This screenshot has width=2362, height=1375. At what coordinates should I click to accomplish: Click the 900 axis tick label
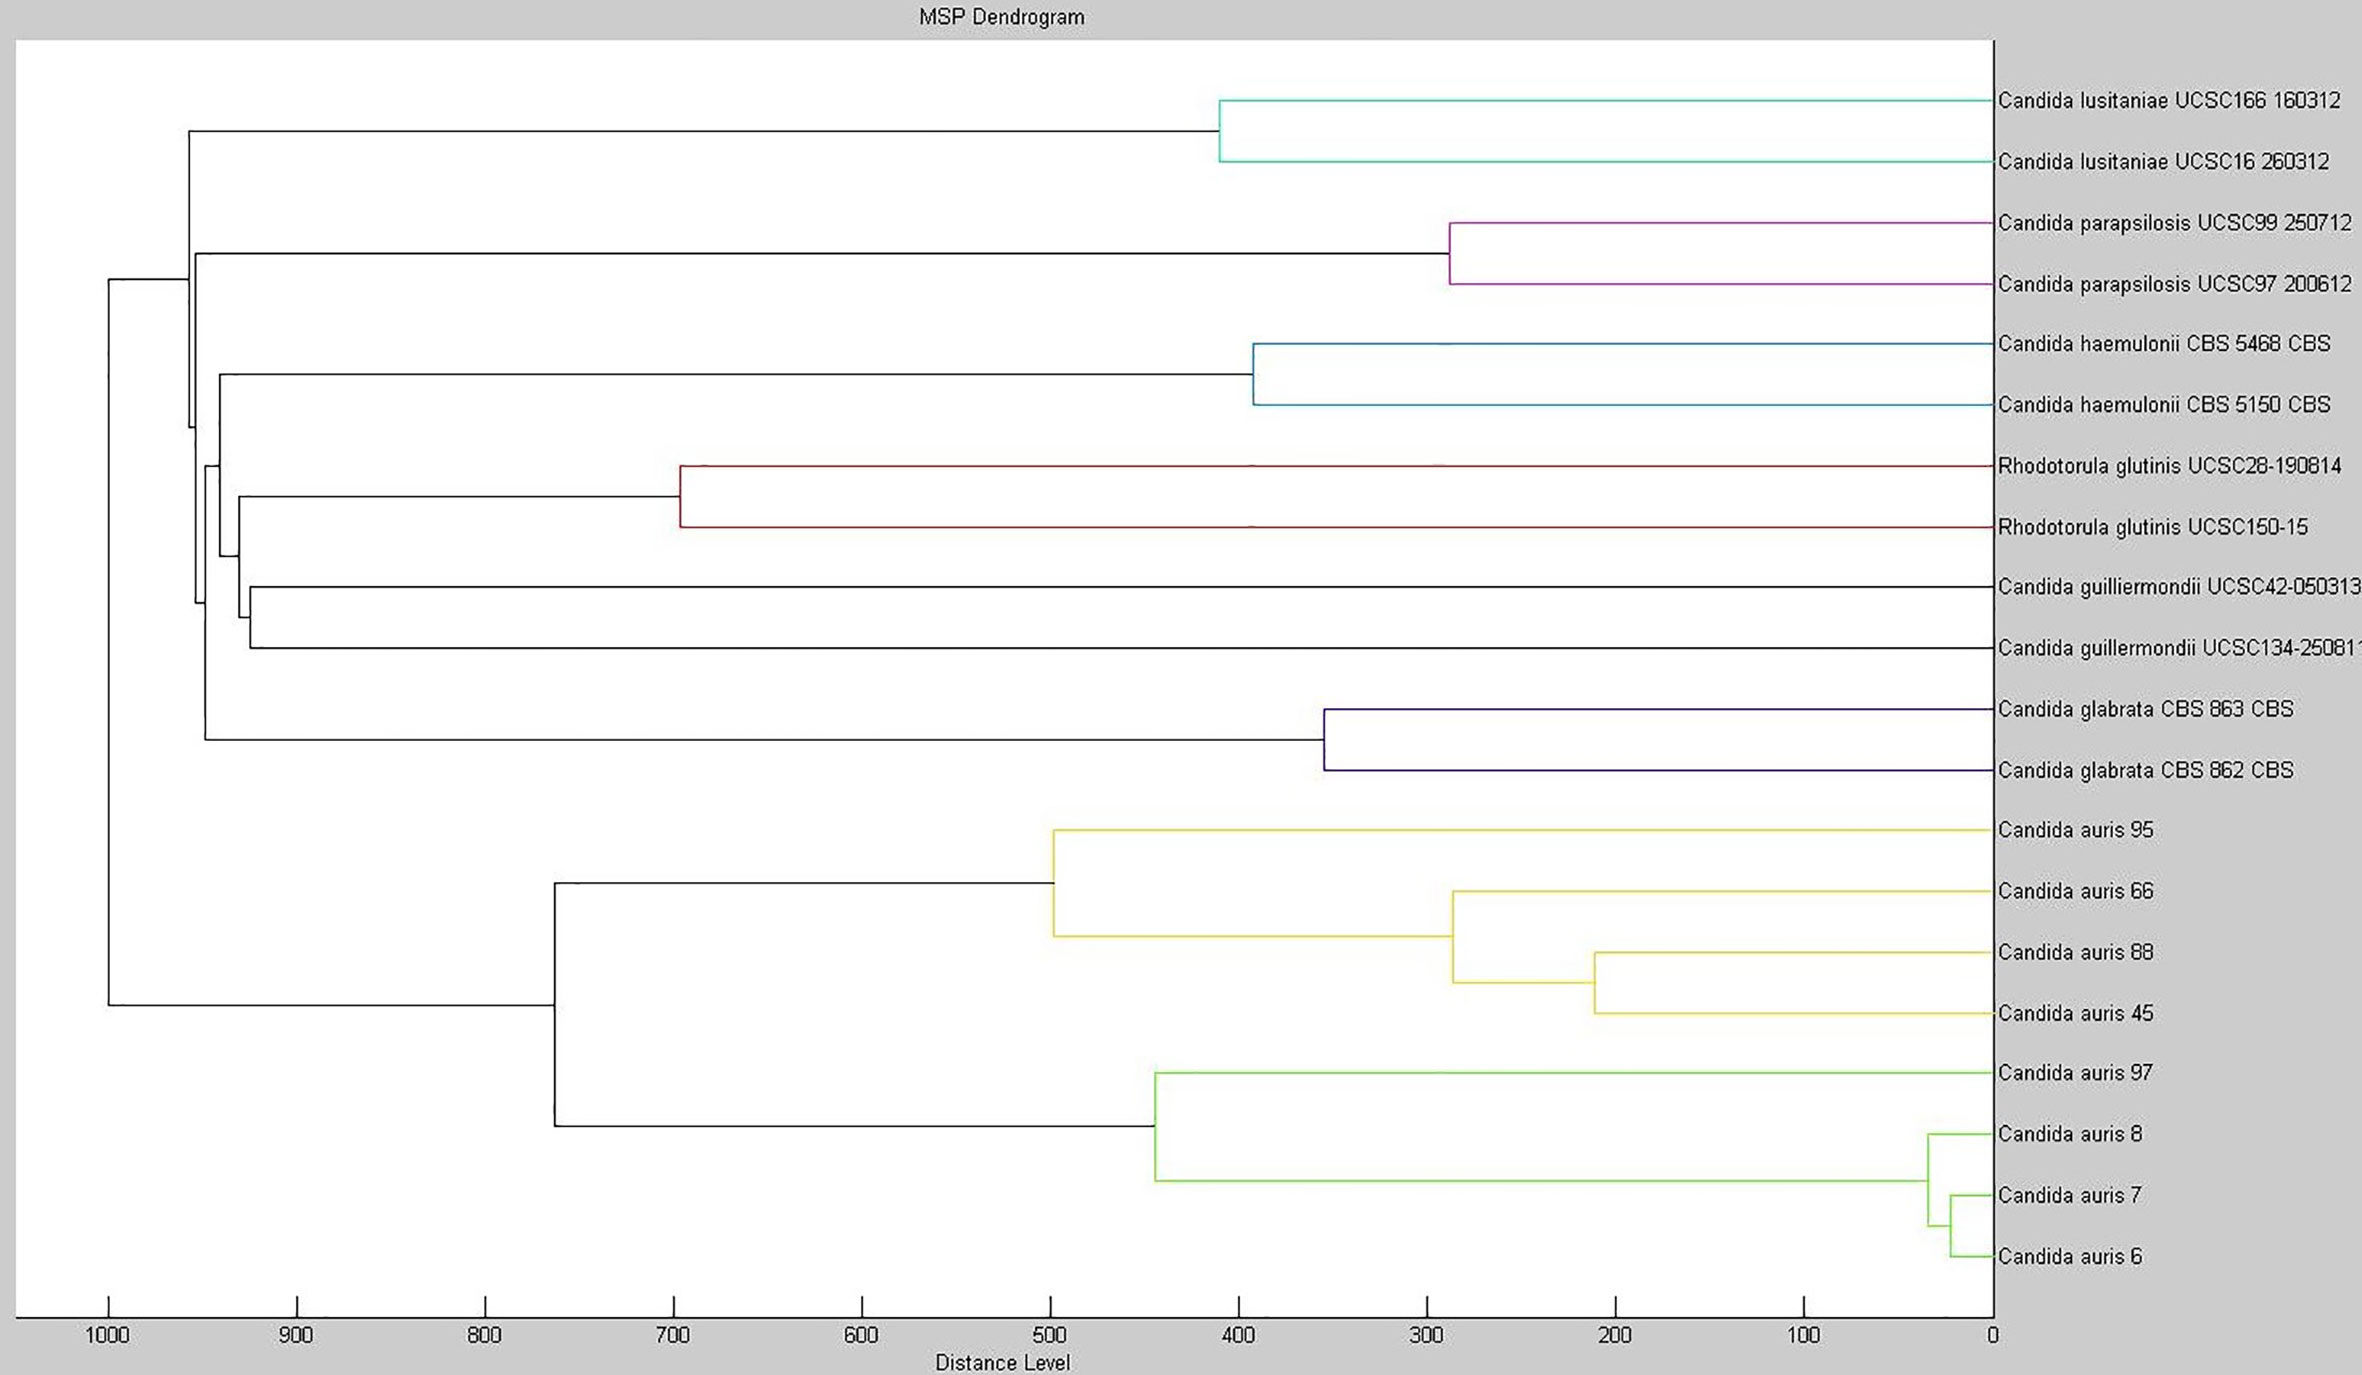(x=296, y=1335)
